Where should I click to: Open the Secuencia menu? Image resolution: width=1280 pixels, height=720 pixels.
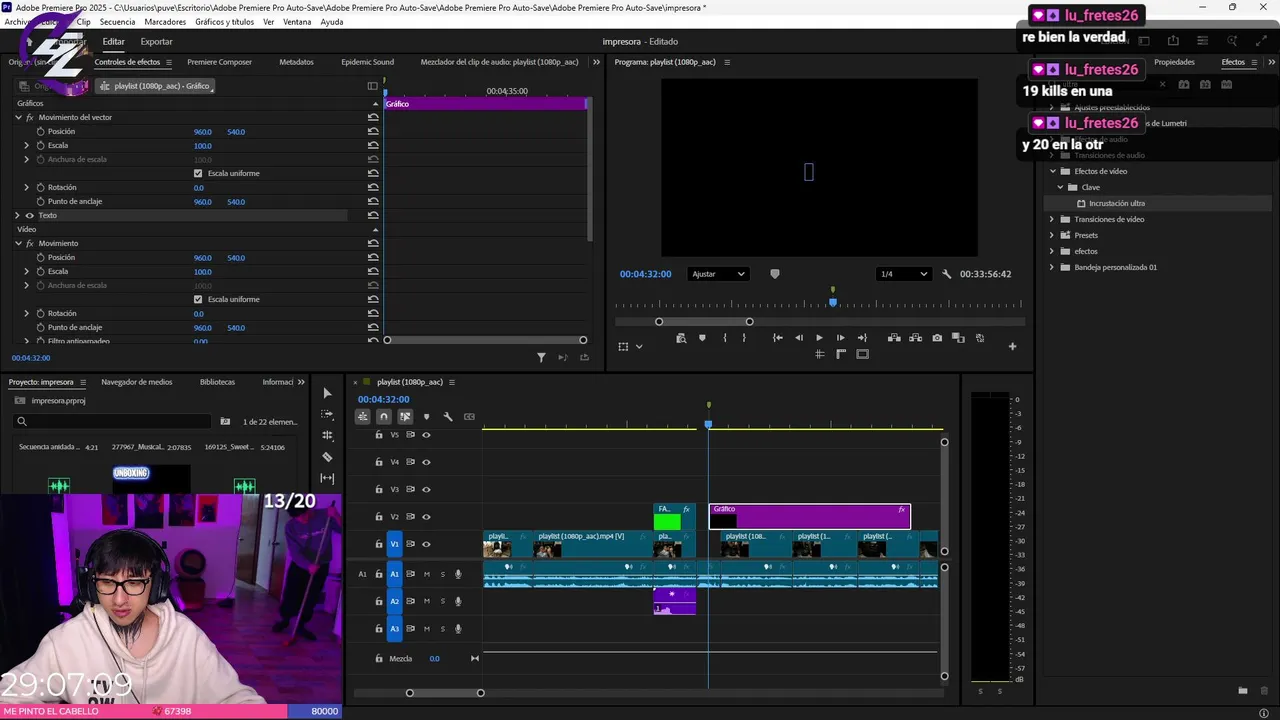click(x=117, y=22)
